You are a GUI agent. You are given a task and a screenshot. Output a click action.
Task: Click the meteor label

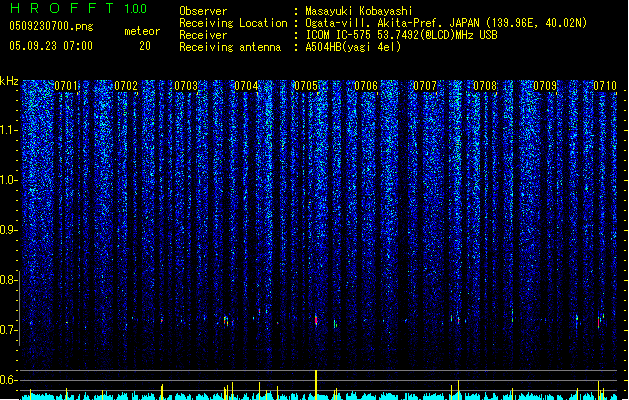coord(142,31)
